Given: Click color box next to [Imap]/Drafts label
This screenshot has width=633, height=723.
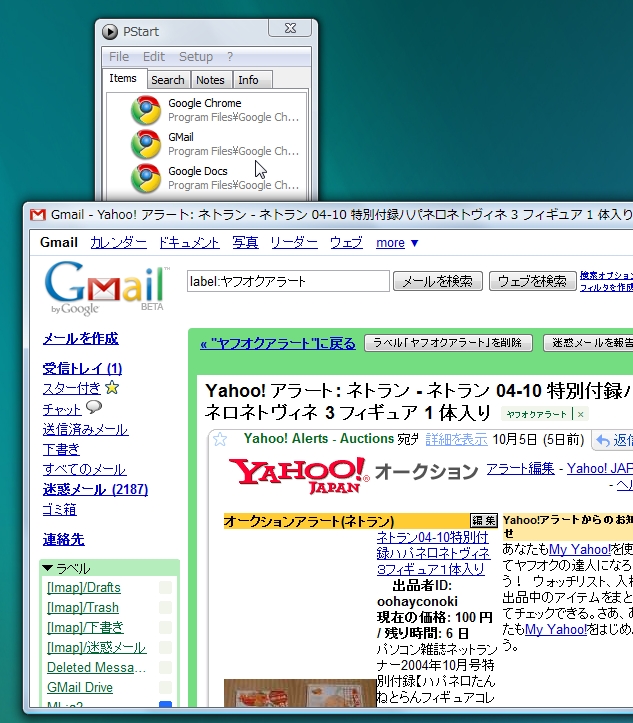Looking at the screenshot, I should coord(166,587).
